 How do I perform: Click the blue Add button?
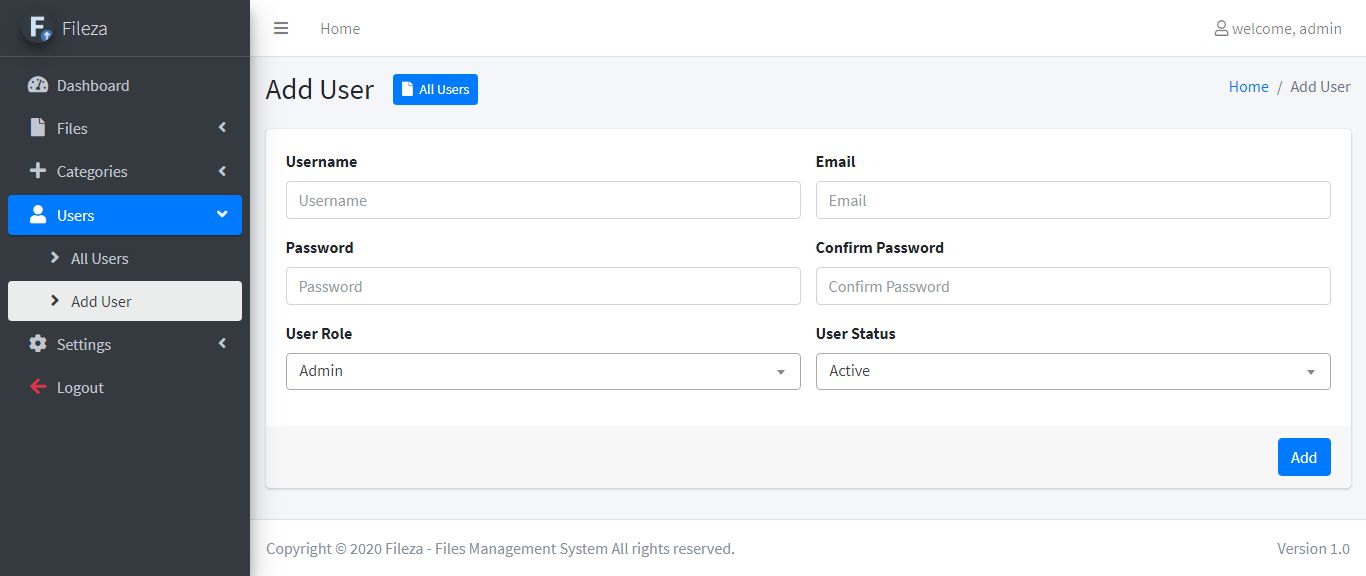click(x=1303, y=457)
